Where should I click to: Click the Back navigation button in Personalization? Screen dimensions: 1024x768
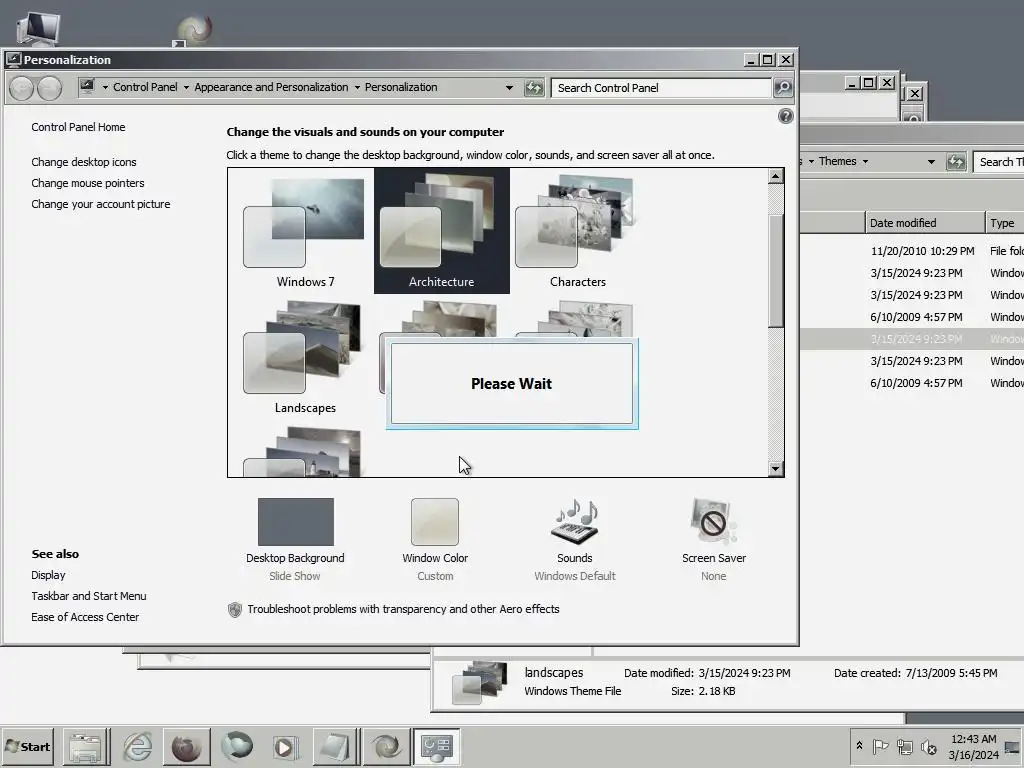coord(21,88)
